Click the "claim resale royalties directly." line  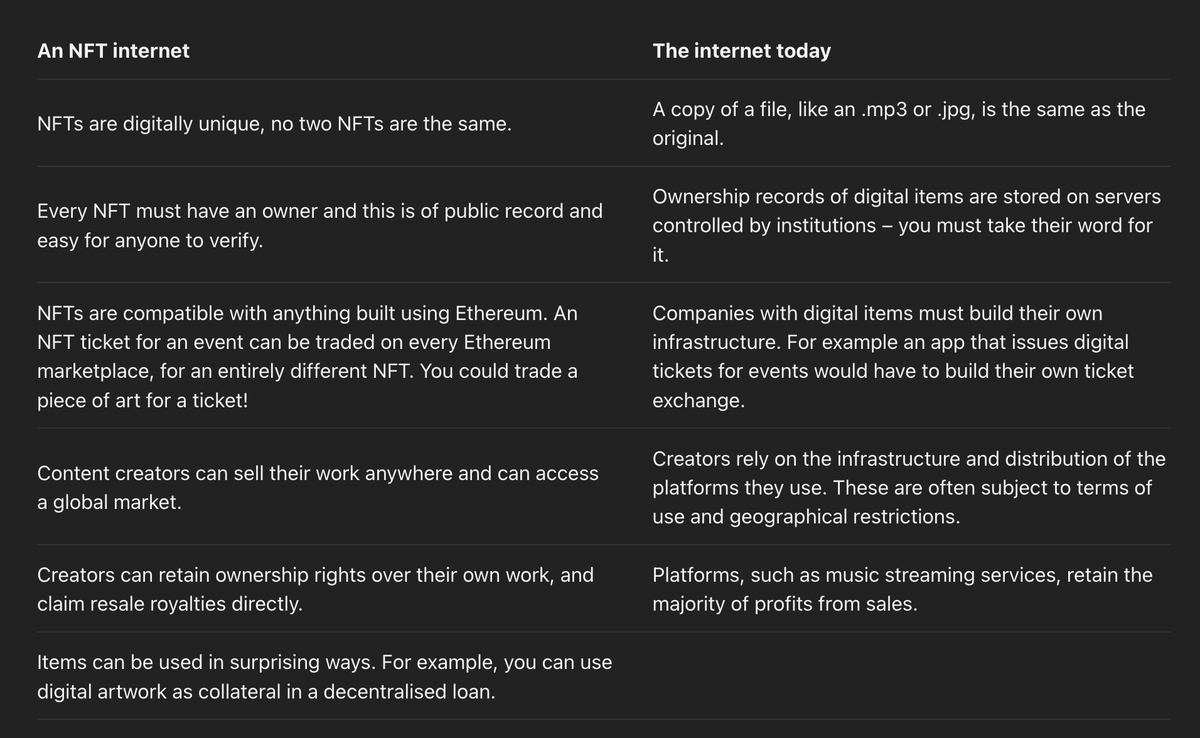click(x=169, y=605)
